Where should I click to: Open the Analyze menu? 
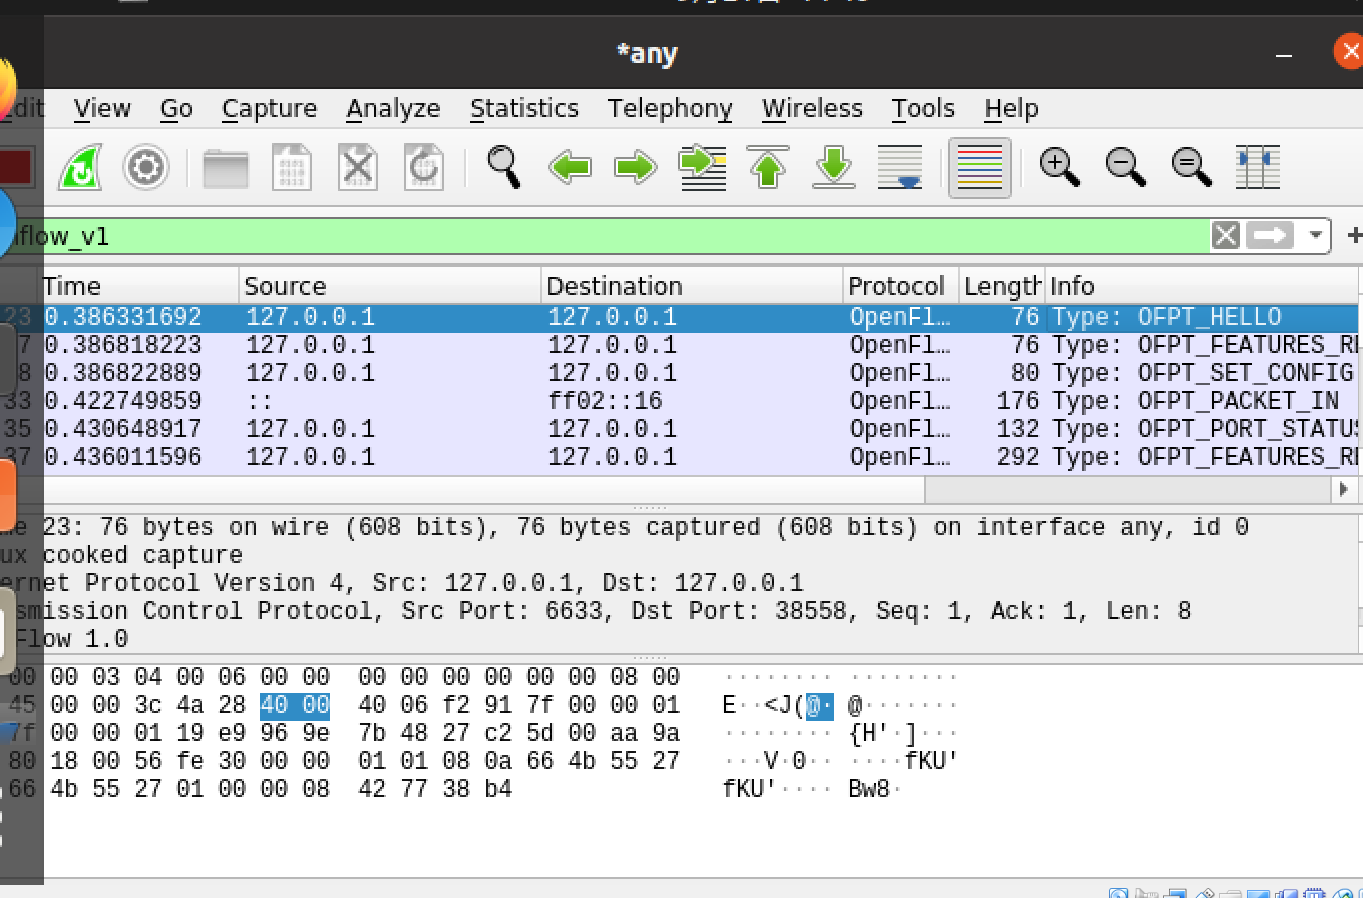[x=393, y=108]
